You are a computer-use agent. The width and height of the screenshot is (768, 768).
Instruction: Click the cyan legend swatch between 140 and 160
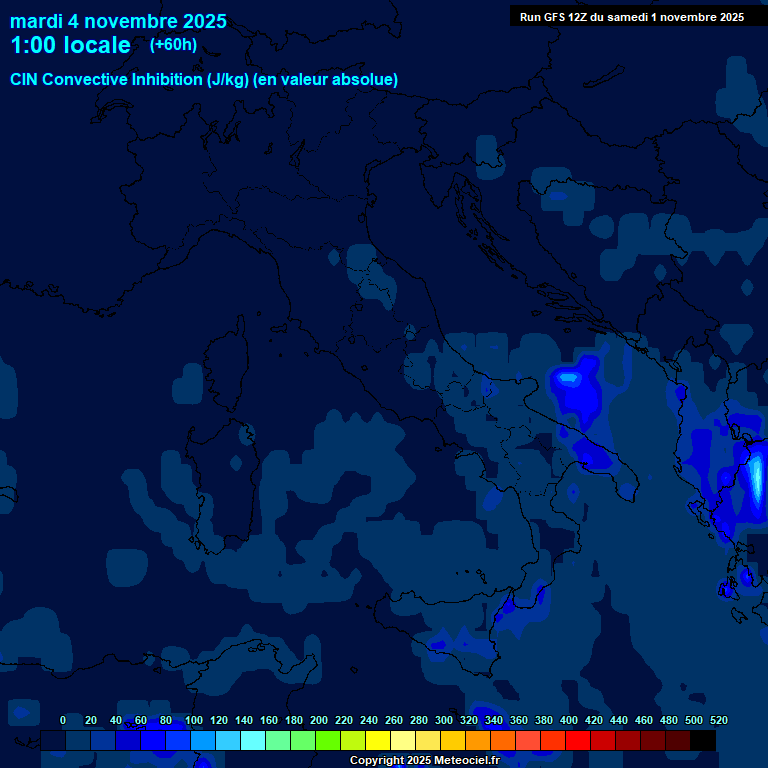pyautogui.click(x=253, y=741)
